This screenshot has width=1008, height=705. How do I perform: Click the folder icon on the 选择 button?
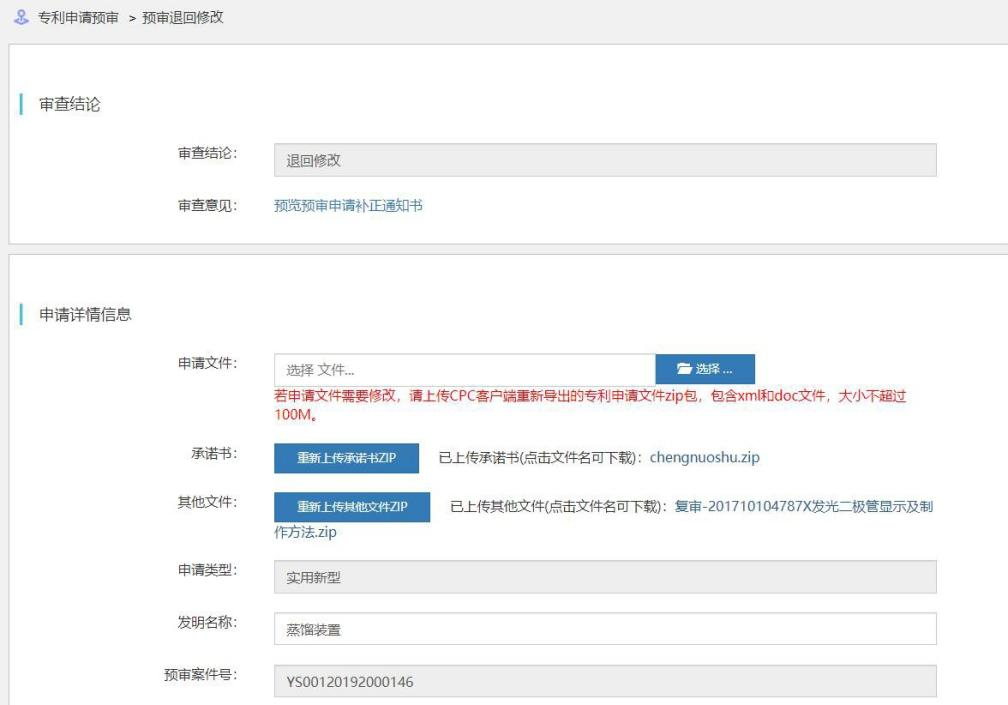point(684,370)
